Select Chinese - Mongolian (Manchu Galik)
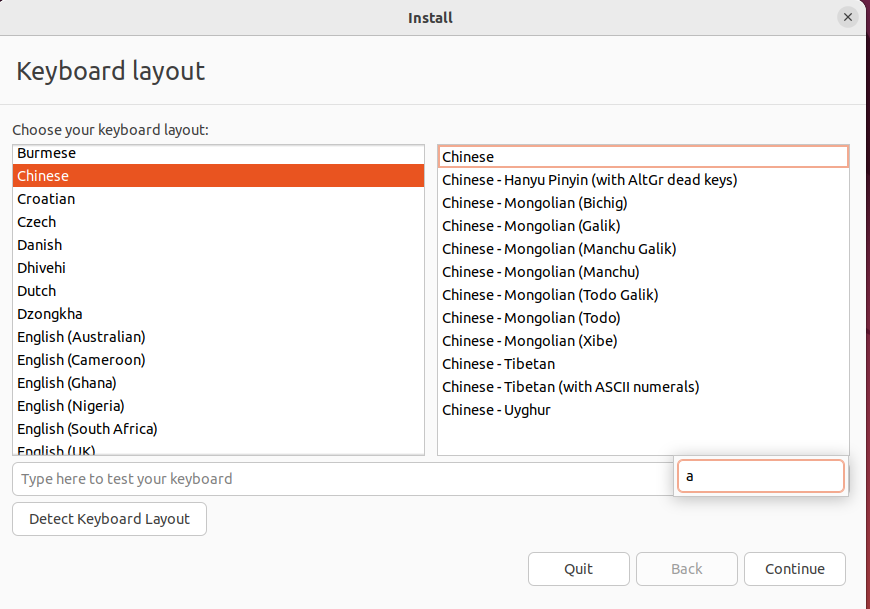 tap(643, 249)
